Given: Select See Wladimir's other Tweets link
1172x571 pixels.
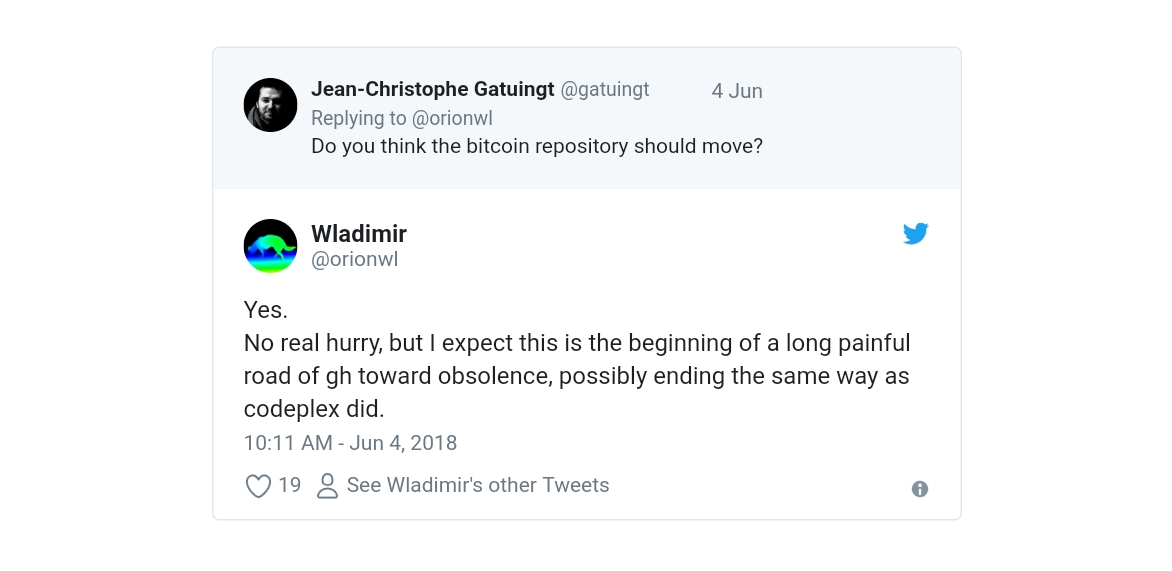Looking at the screenshot, I should pos(477,485).
